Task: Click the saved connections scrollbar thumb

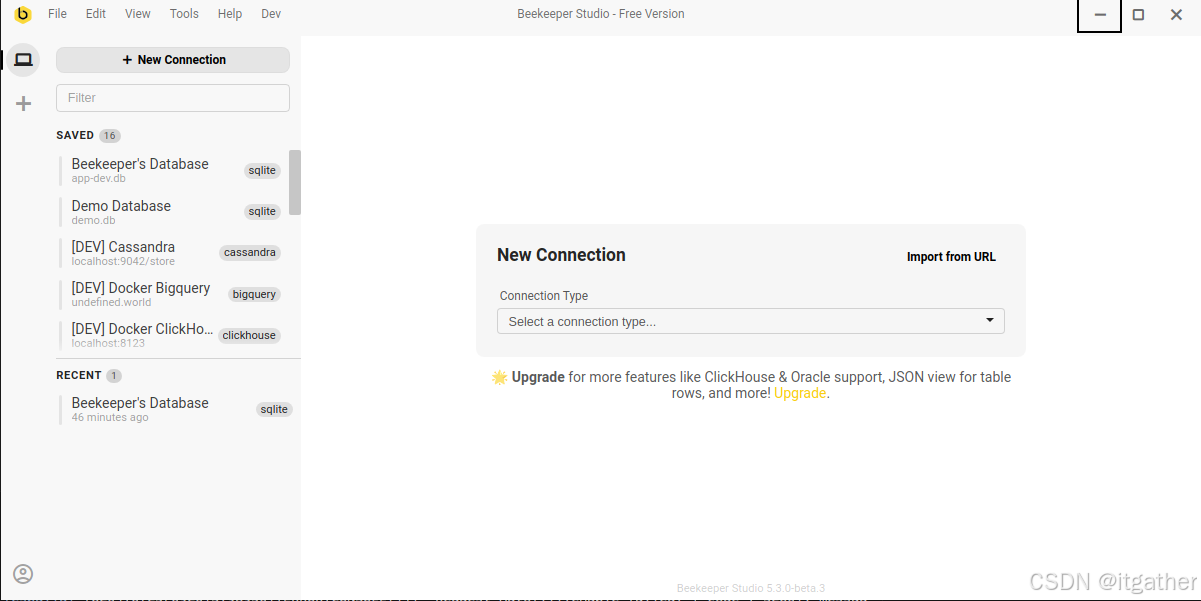Action: click(295, 182)
